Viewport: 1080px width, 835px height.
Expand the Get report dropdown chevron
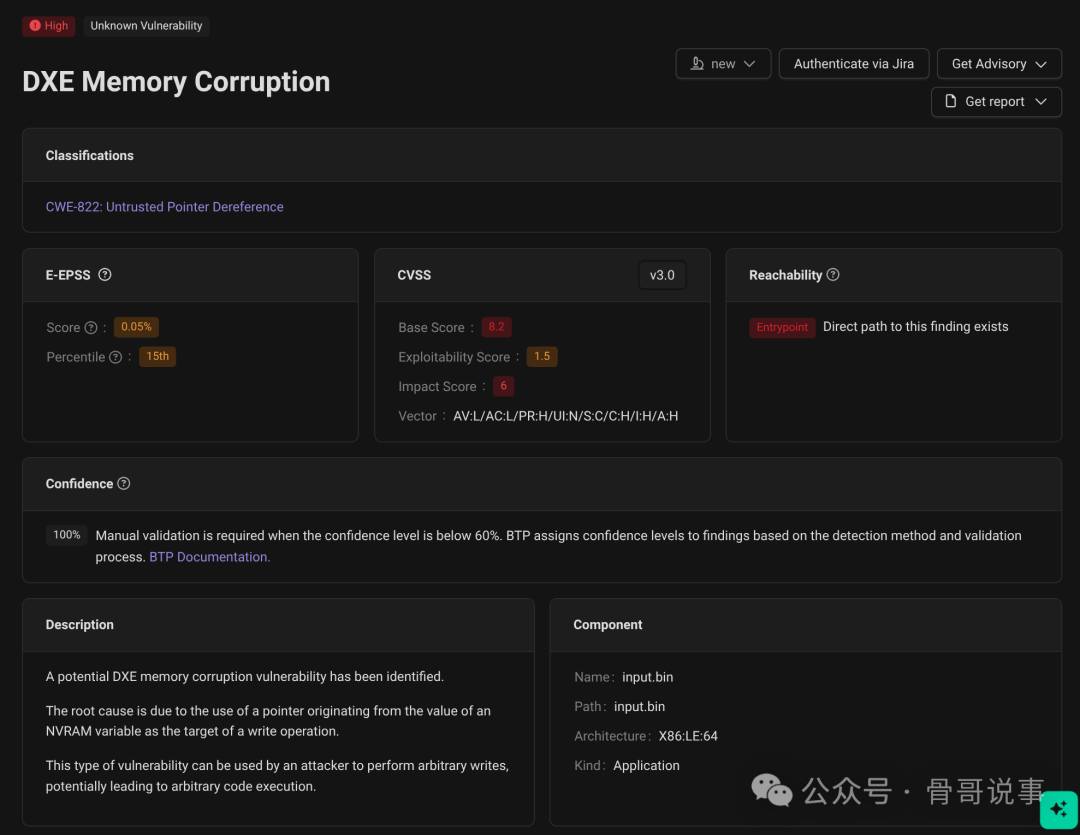1041,102
